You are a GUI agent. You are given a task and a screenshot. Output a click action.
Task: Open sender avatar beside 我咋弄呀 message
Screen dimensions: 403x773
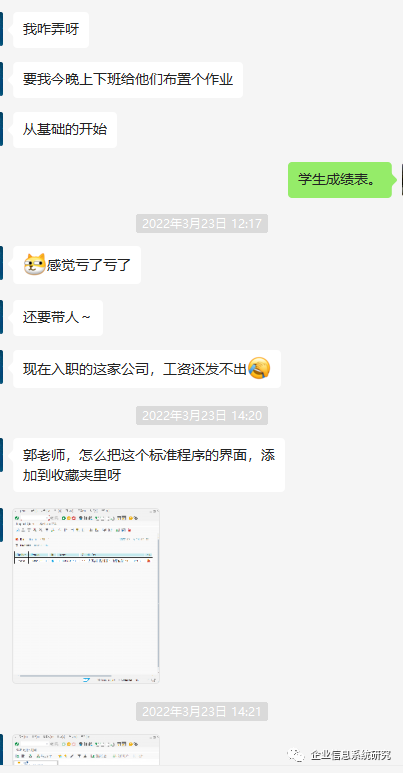[x=1, y=30]
